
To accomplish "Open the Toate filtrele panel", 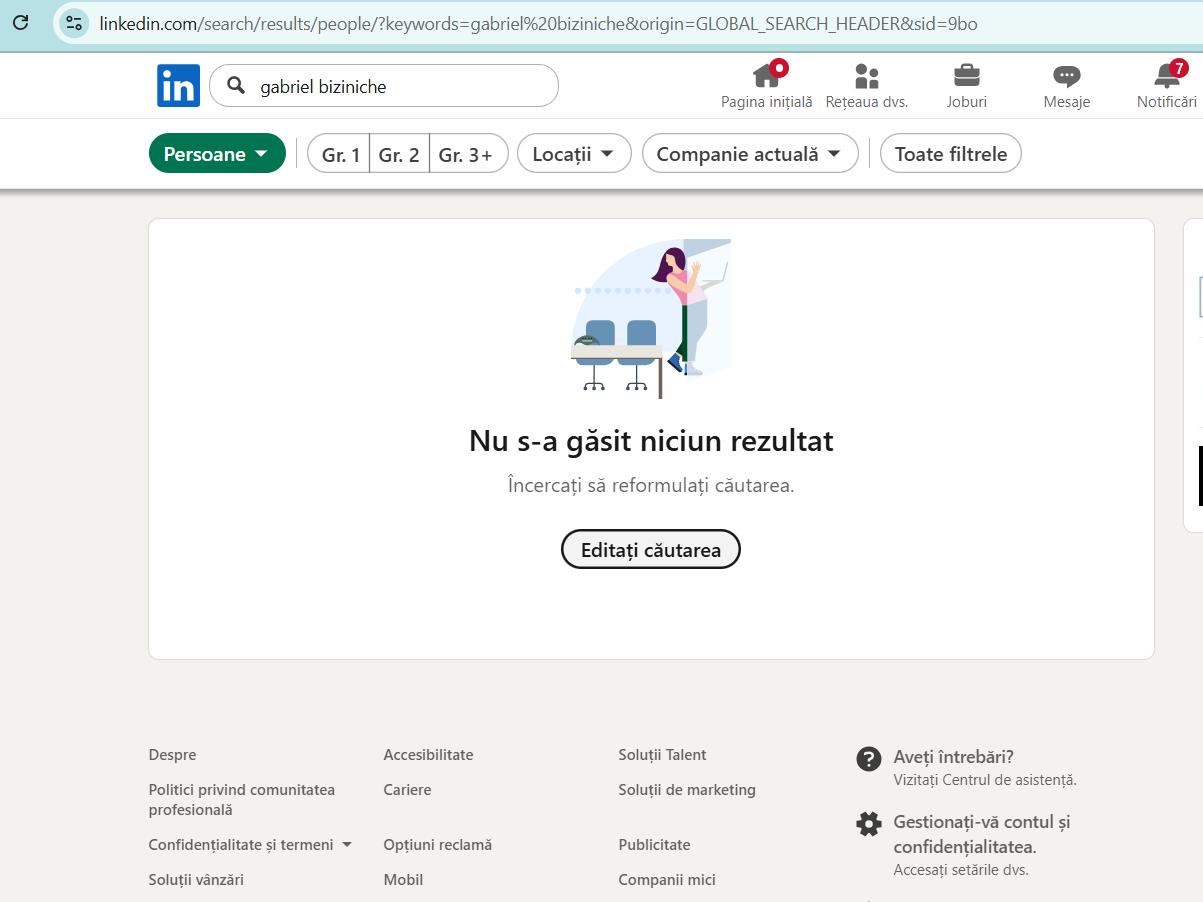I will [x=950, y=154].
